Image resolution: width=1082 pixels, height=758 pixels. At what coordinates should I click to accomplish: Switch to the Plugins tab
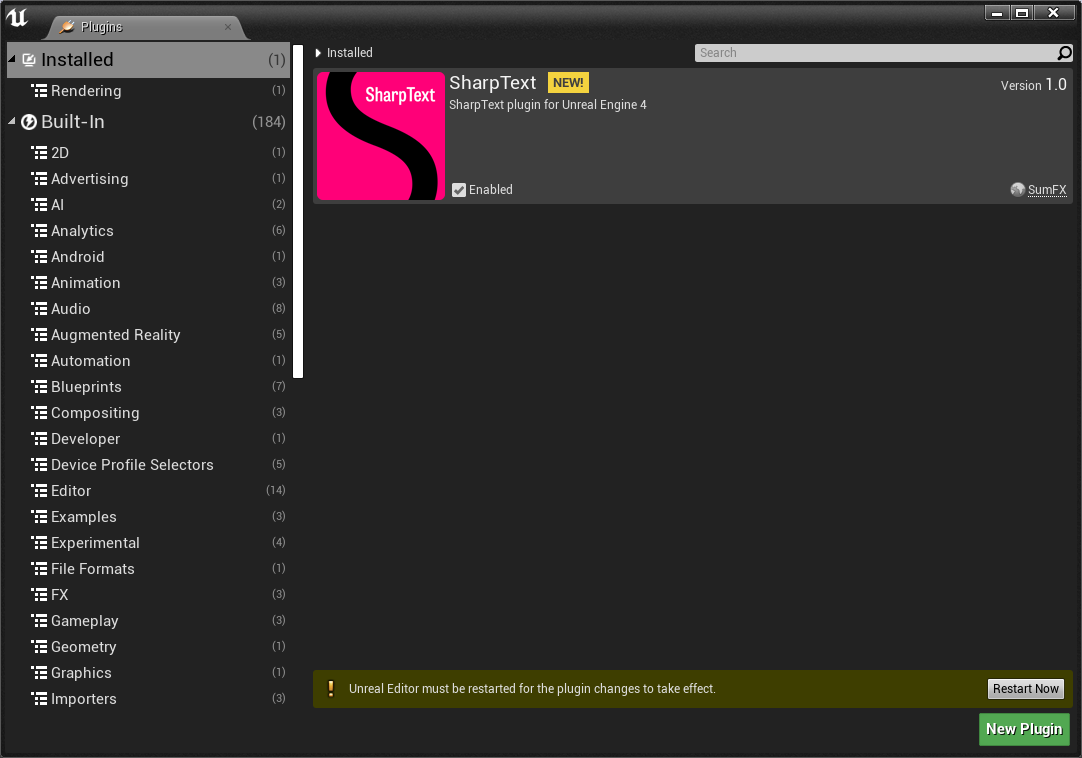tap(145, 27)
